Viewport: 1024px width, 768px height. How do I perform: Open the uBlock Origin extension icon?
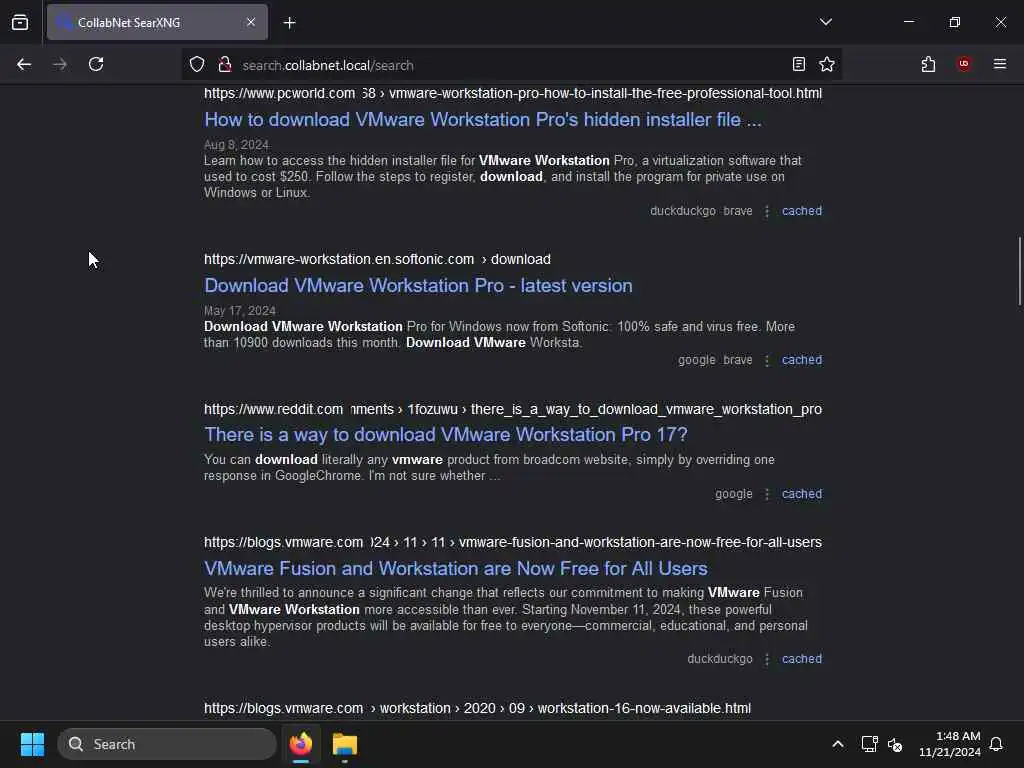pos(964,64)
